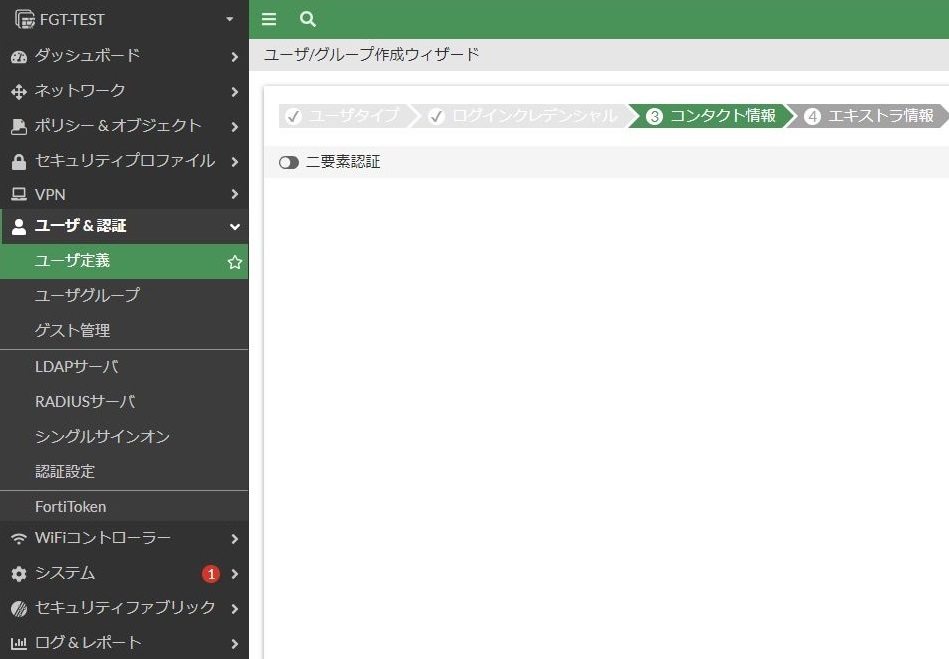Click the step 3 number circle
949x659 pixels.
coord(654,116)
